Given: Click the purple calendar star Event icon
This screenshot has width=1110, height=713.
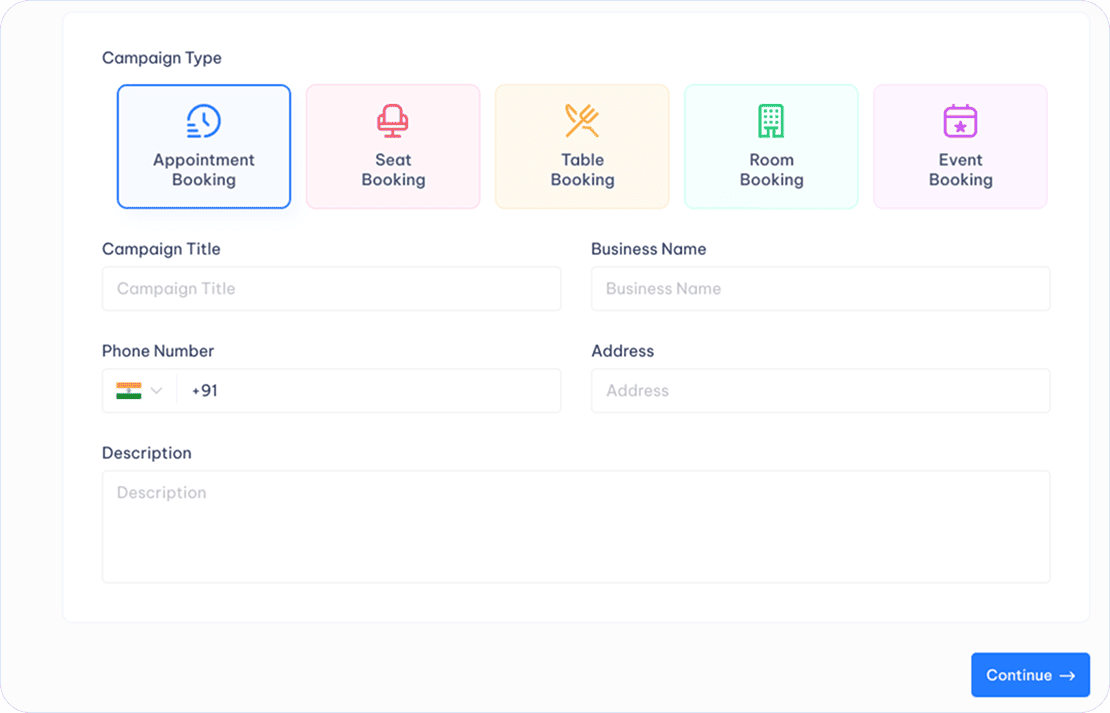Looking at the screenshot, I should 960,121.
